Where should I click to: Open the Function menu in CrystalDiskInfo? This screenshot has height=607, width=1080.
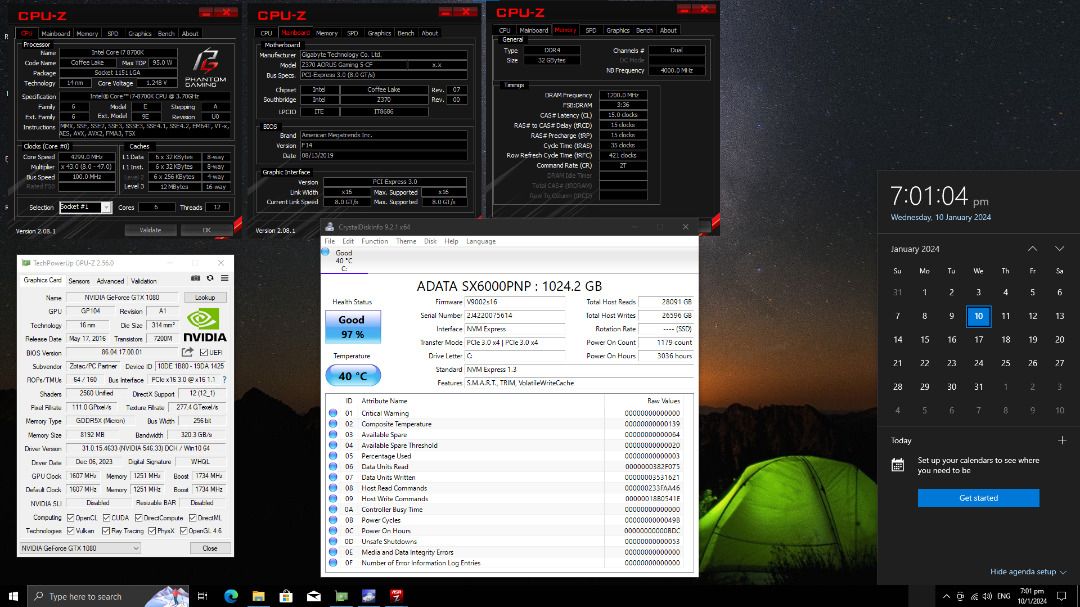click(375, 241)
